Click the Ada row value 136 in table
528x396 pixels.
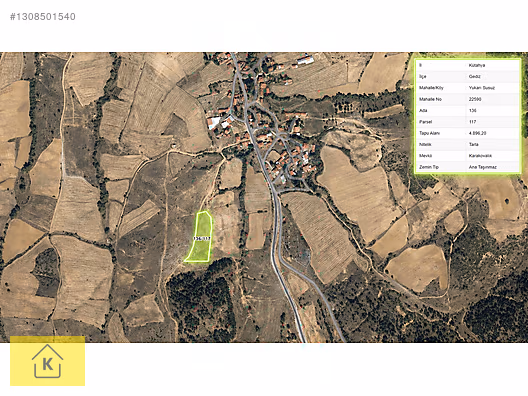tap(472, 110)
